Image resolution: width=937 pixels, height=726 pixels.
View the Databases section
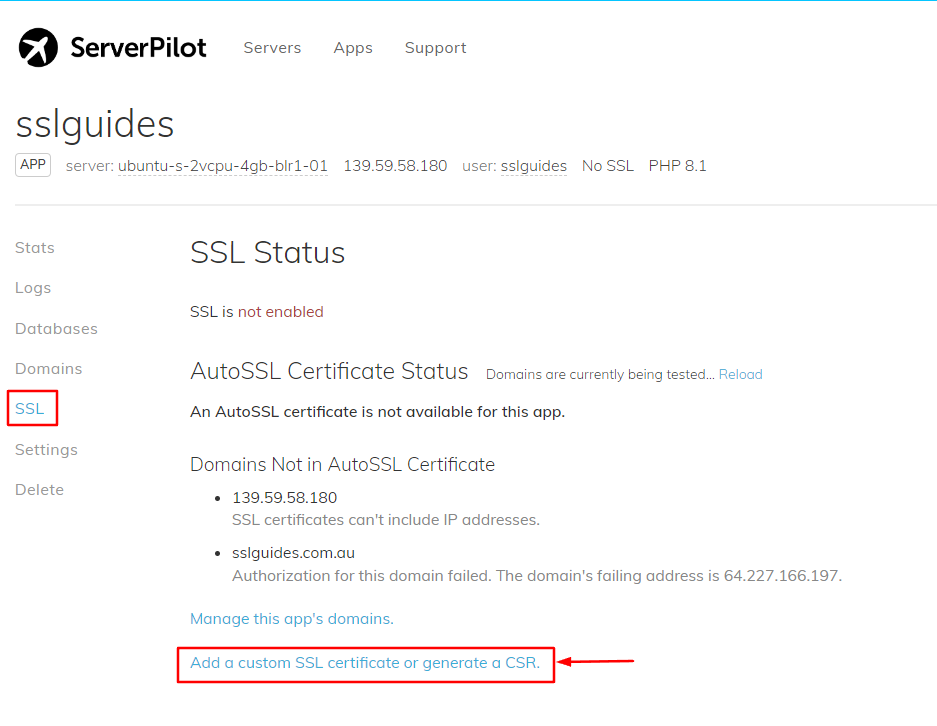click(x=56, y=328)
